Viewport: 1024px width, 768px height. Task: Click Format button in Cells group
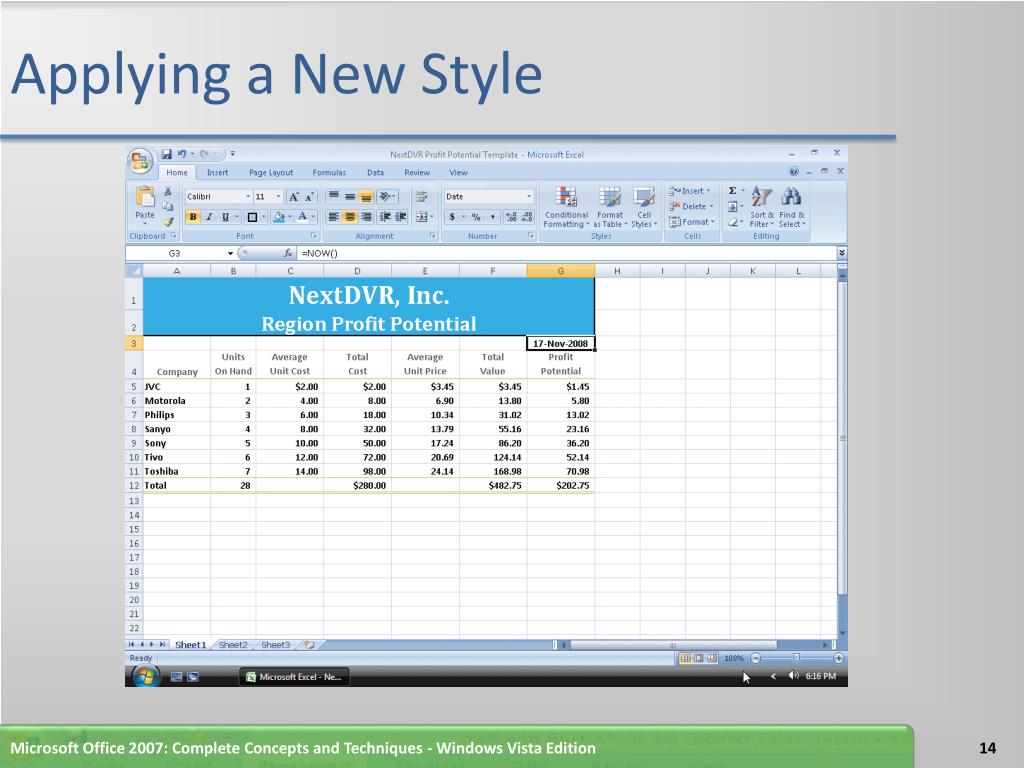(x=692, y=222)
